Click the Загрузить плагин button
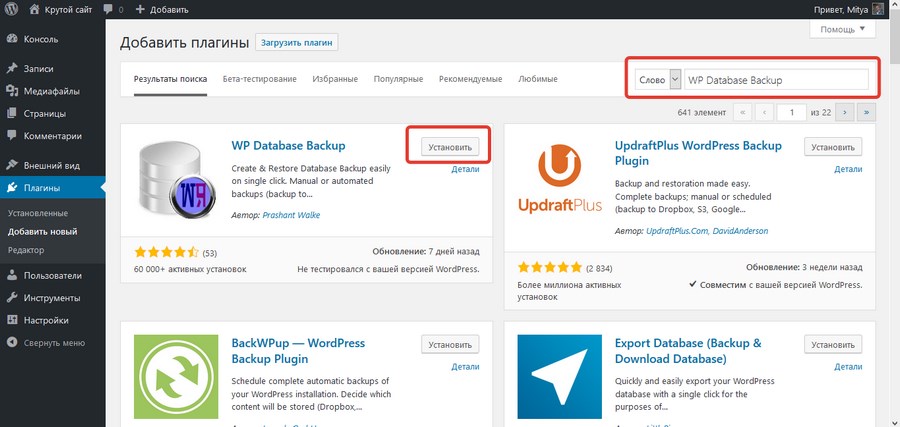Screen dimensions: 900x427 [297, 43]
